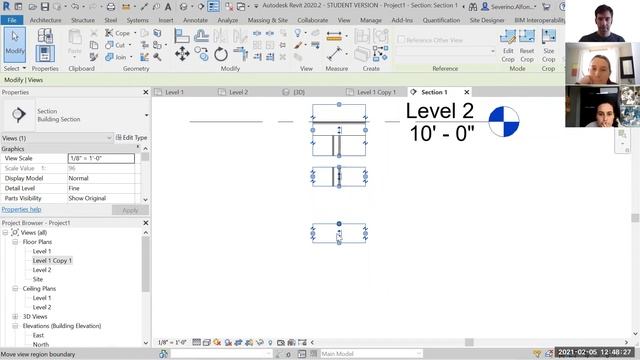This screenshot has width=640, height=360.
Task: Click the Print icon in quick access toolbar
Action: click(111, 7)
